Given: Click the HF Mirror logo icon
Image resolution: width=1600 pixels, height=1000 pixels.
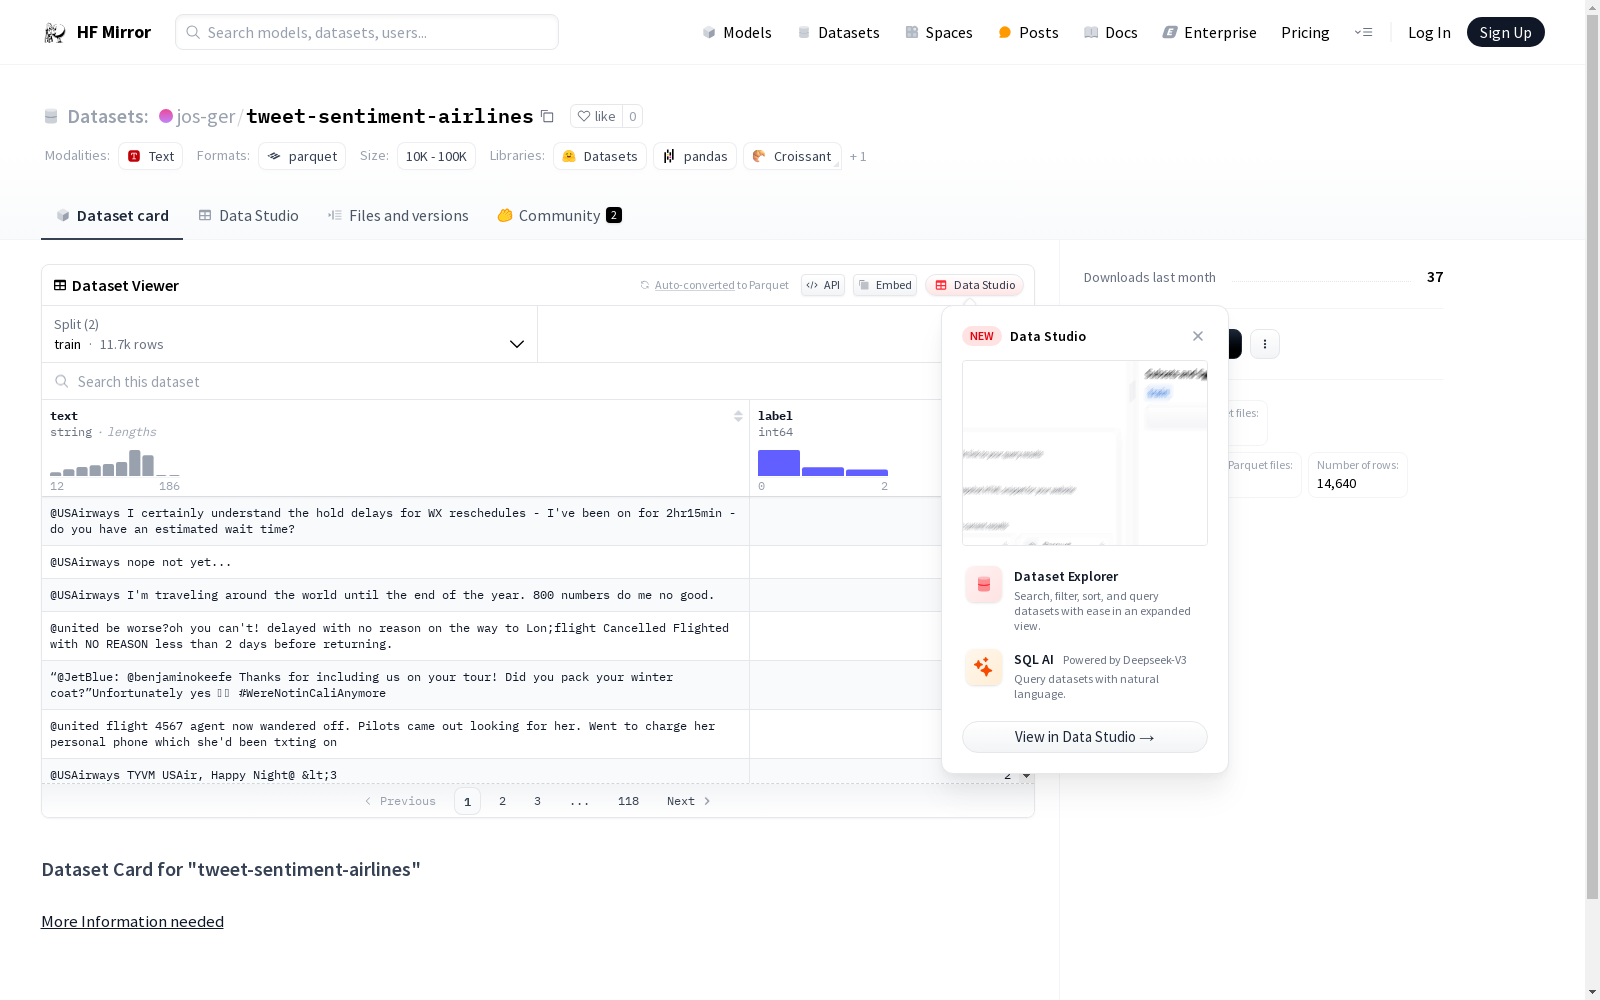Looking at the screenshot, I should point(55,33).
